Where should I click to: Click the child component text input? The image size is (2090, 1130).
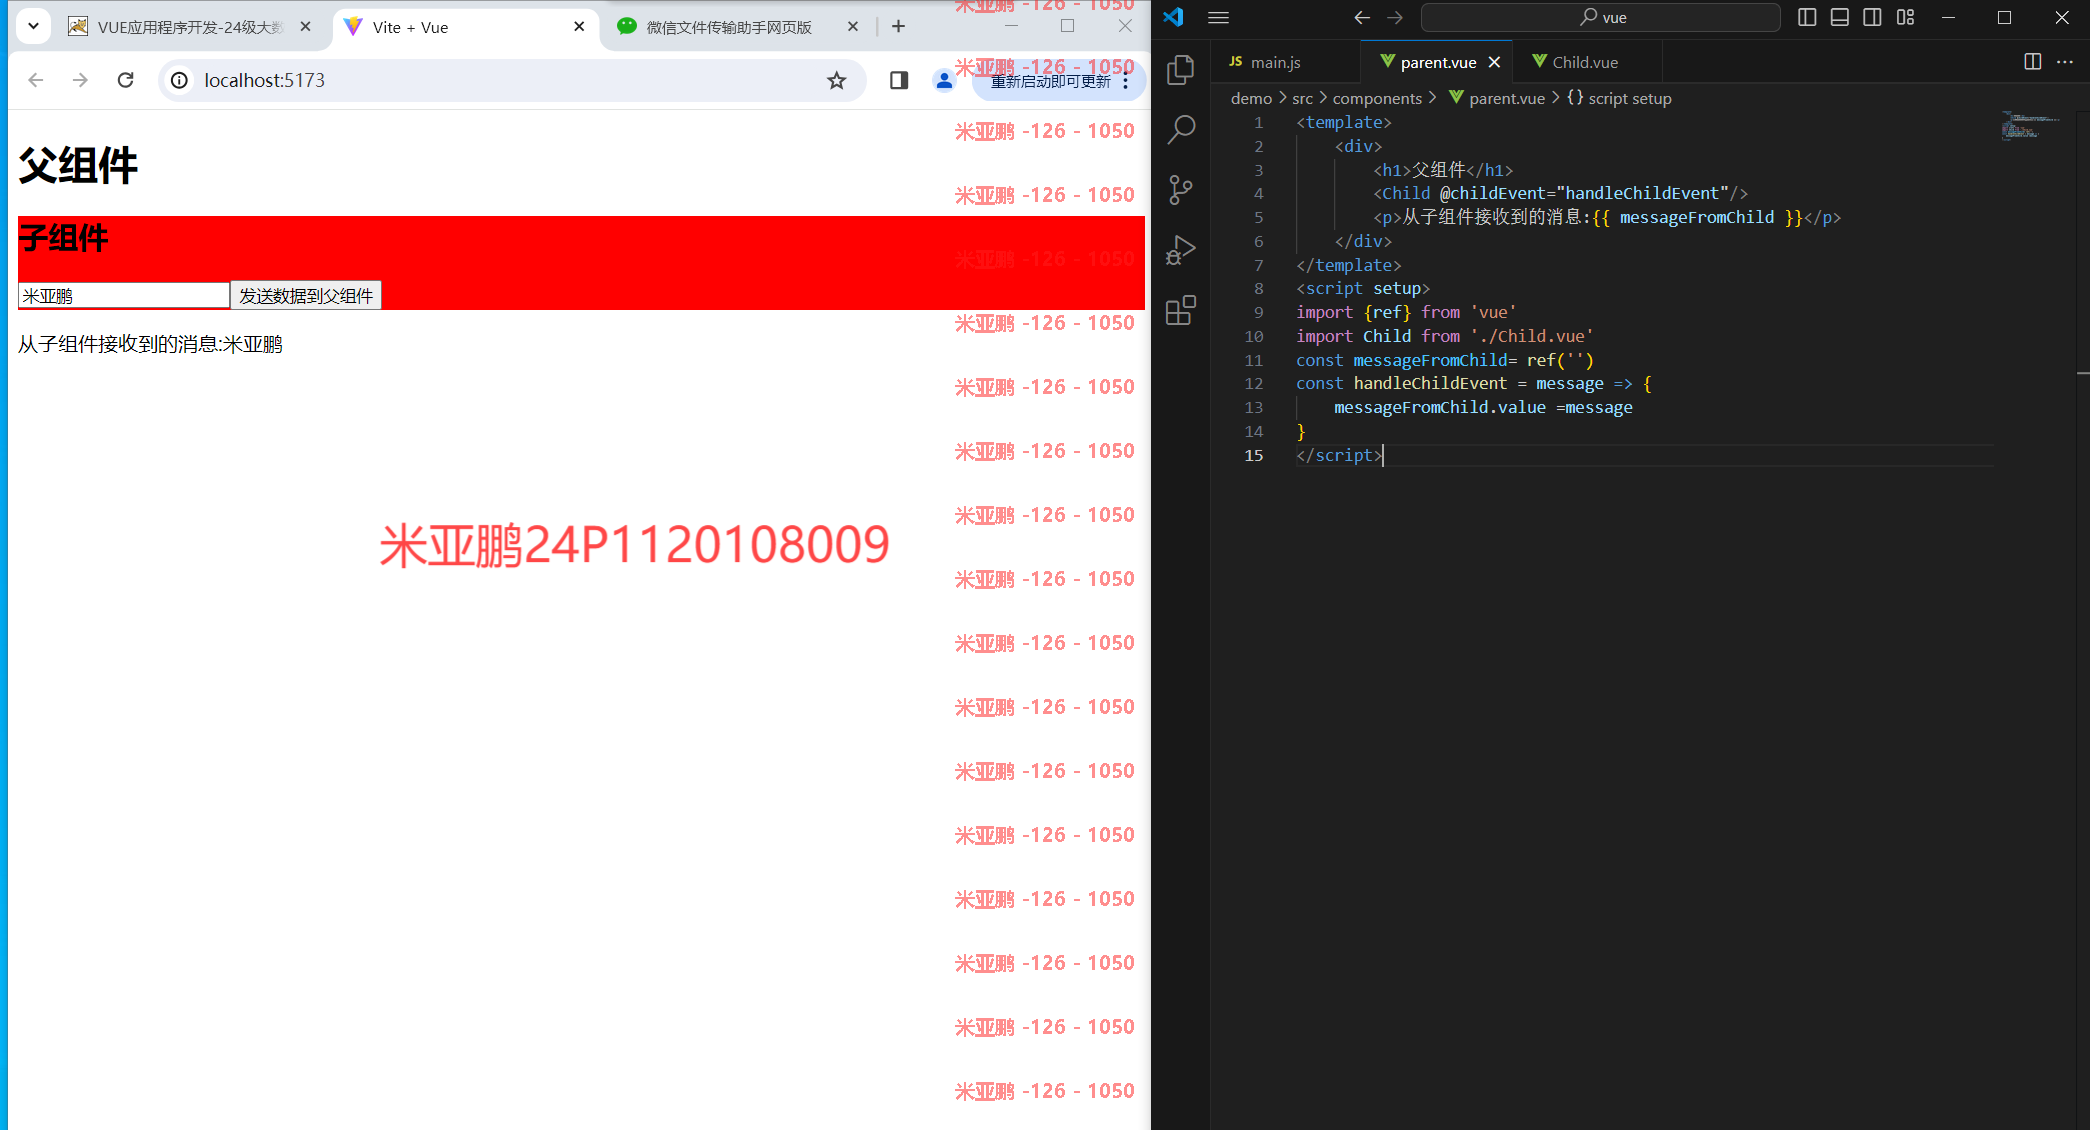tap(124, 295)
